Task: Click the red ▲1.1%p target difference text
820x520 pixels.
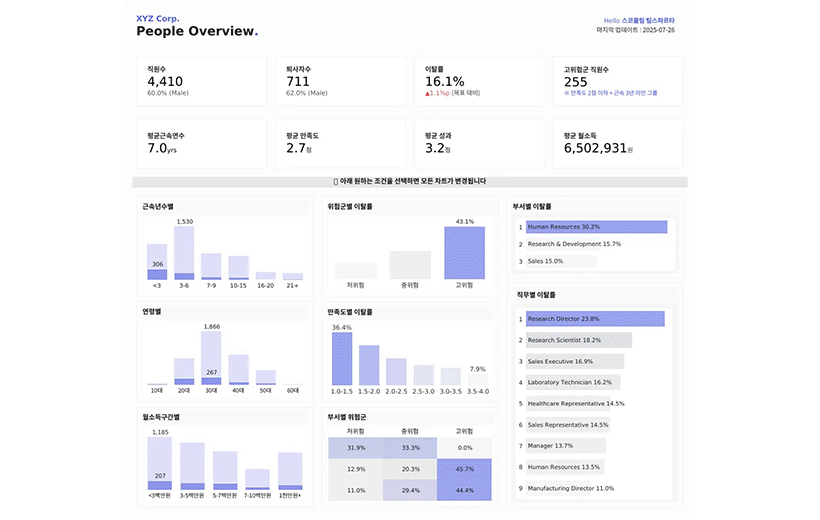Action: point(437,93)
